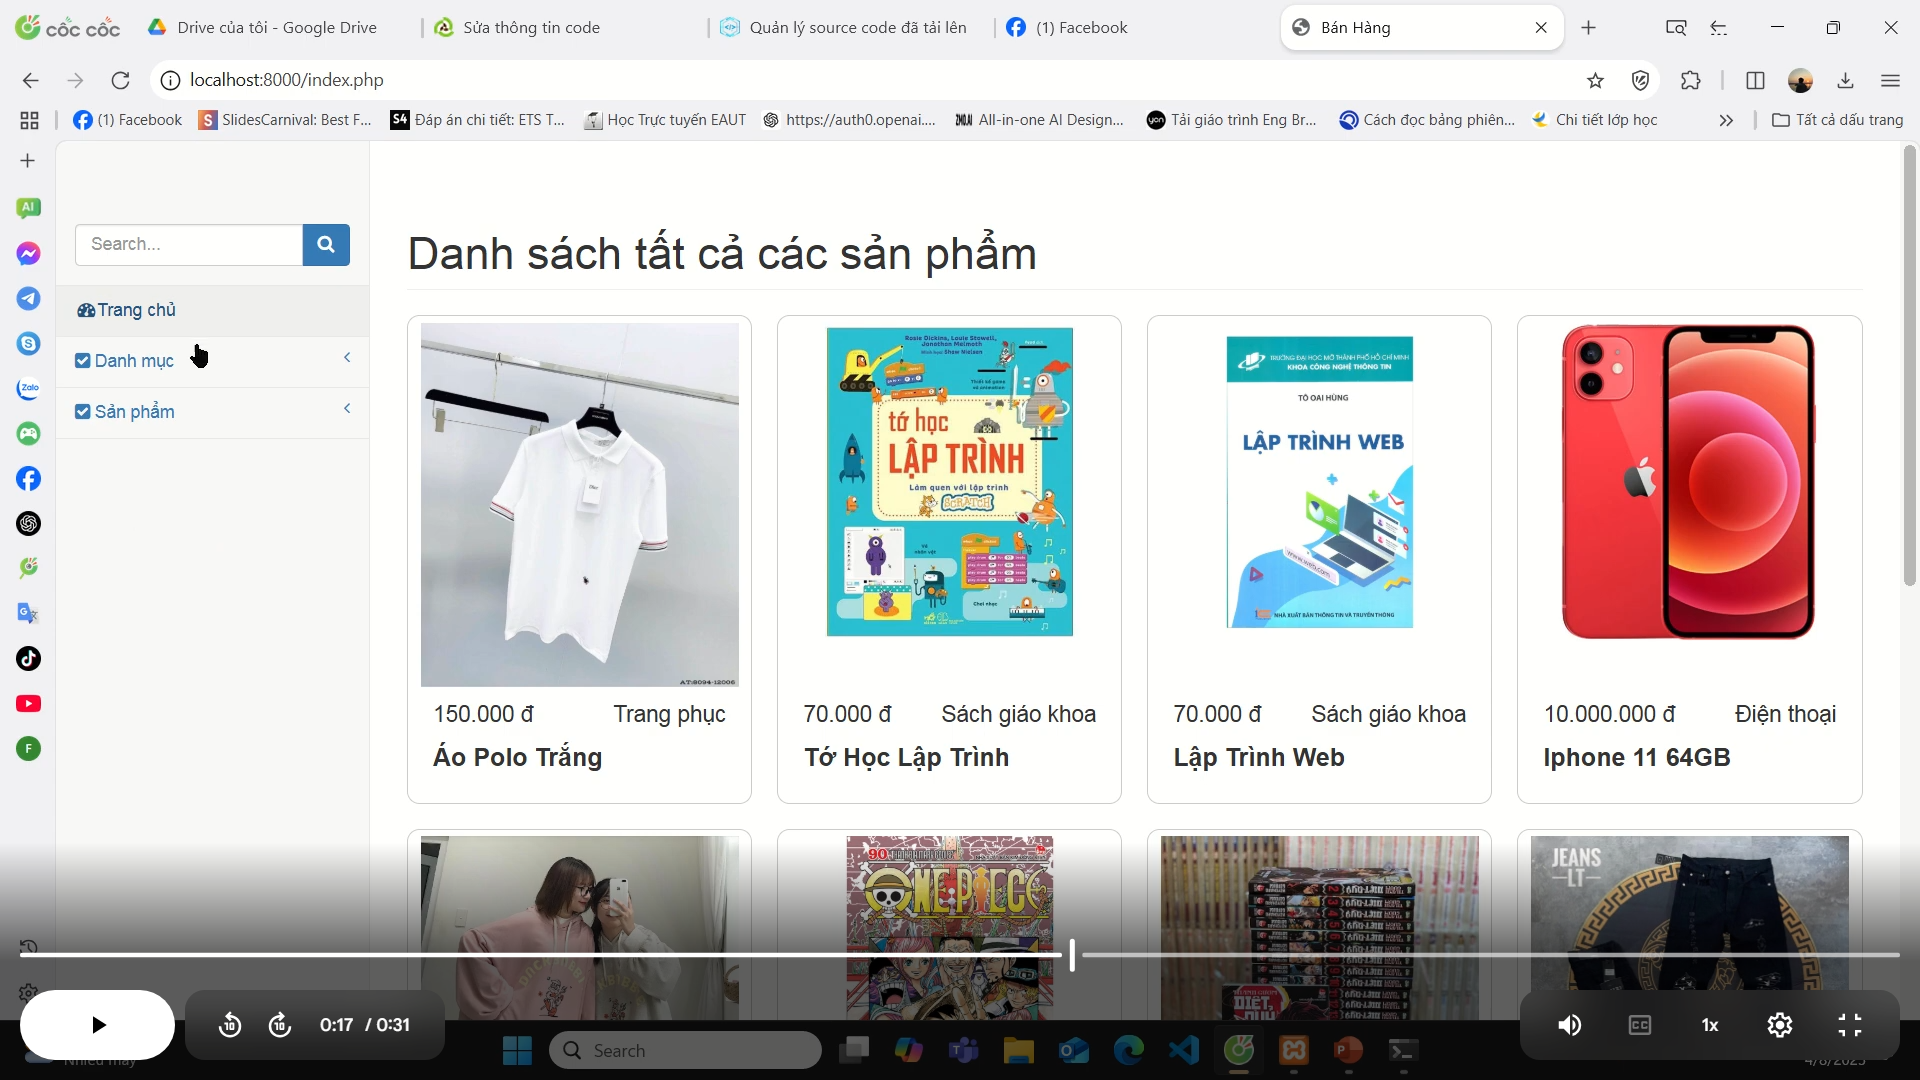Skip video forward ten seconds
The width and height of the screenshot is (1920, 1080).
(x=280, y=1025)
